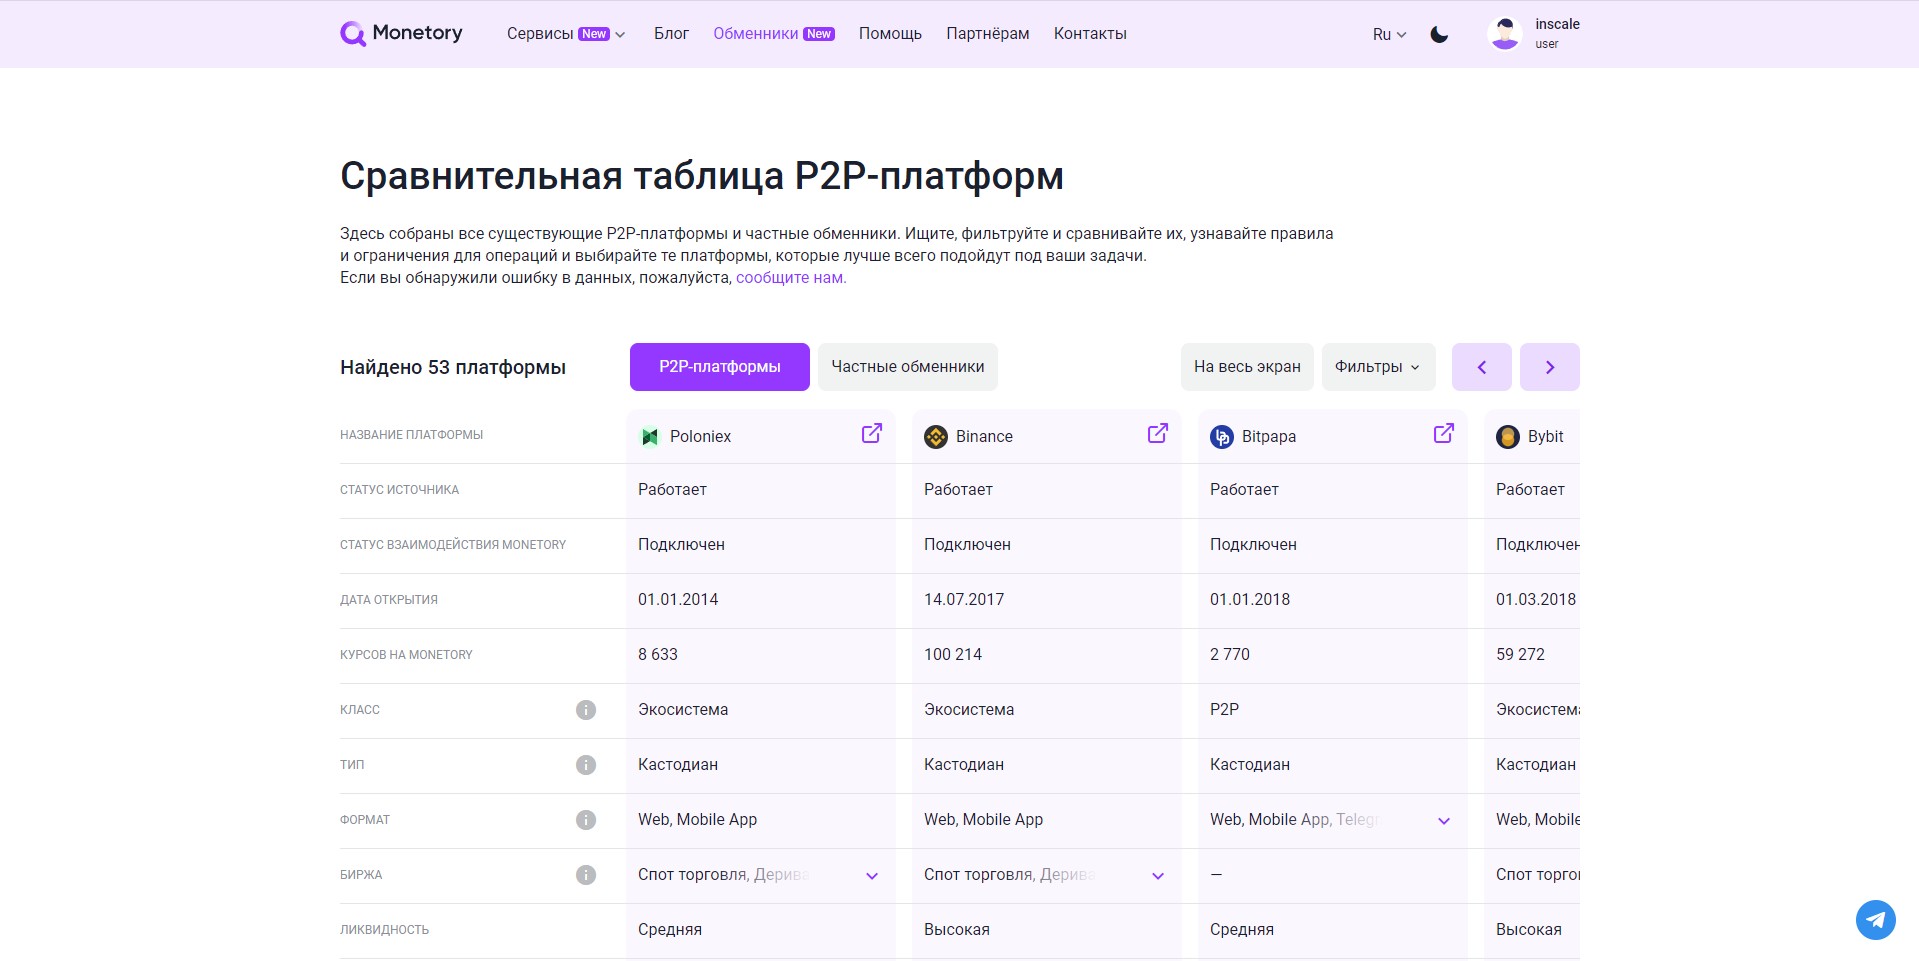1919x961 pixels.
Task: Go to next platforms with right arrow
Action: coord(1550,367)
